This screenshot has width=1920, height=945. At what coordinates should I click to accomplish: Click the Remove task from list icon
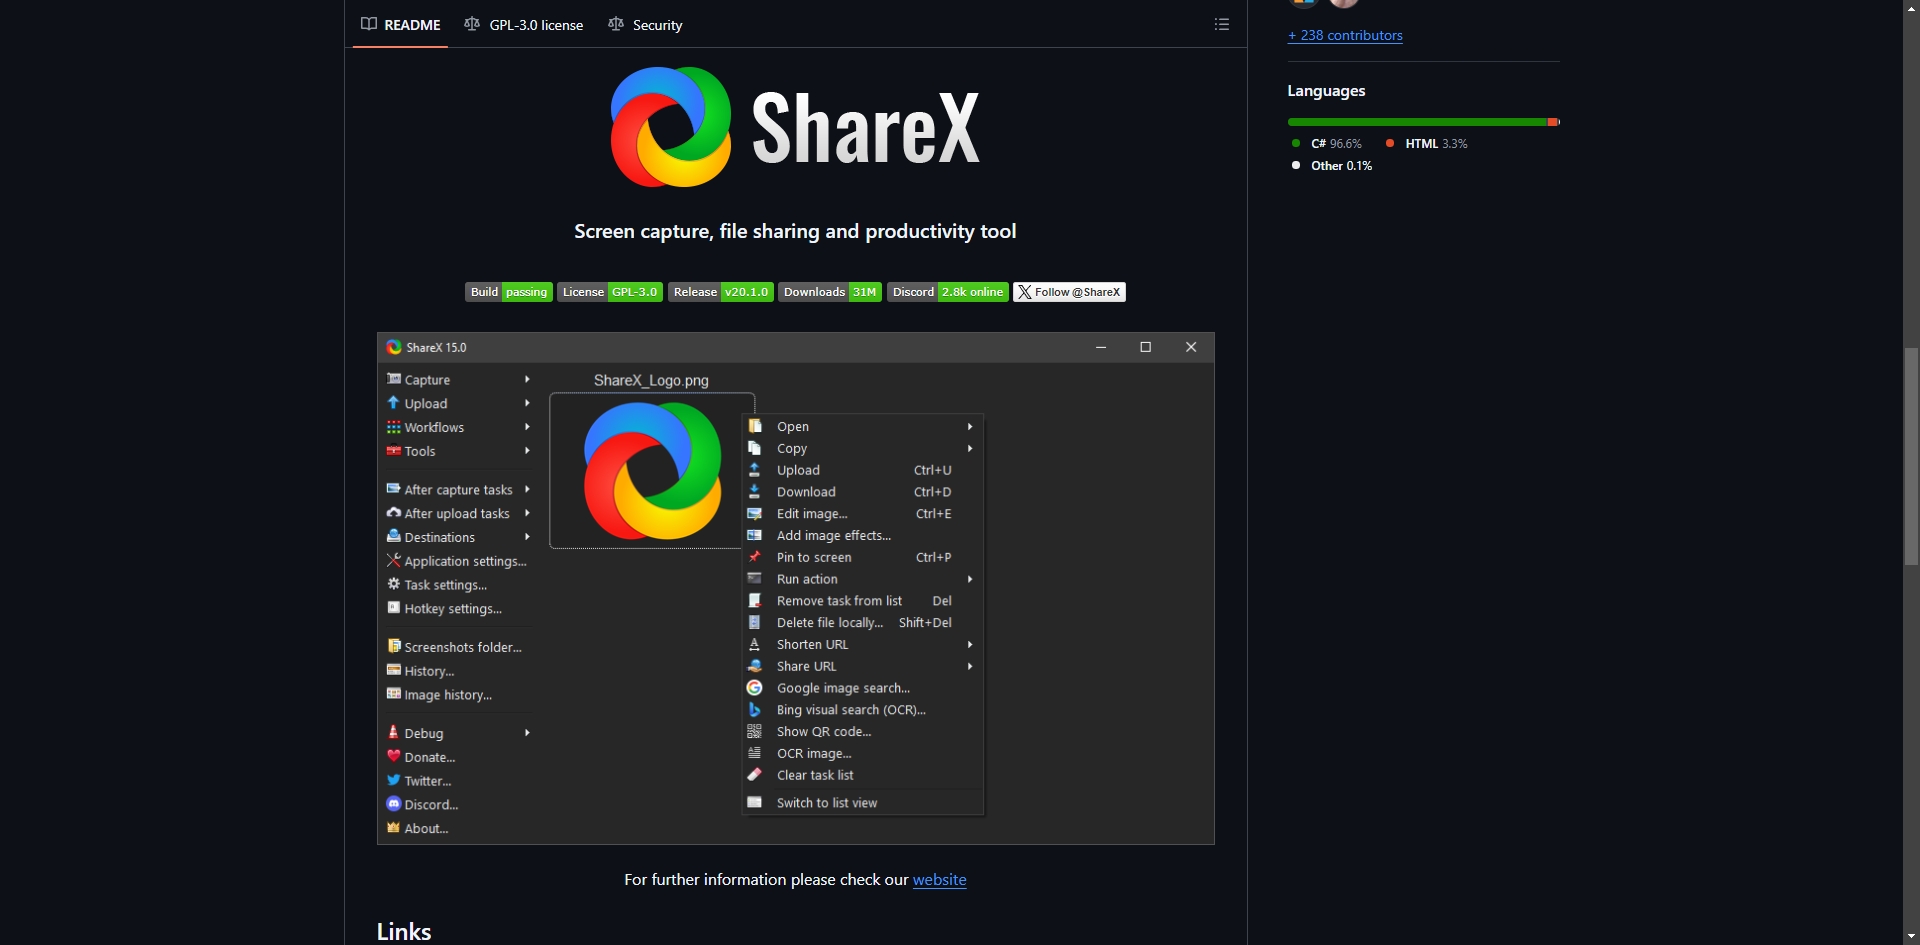(755, 600)
